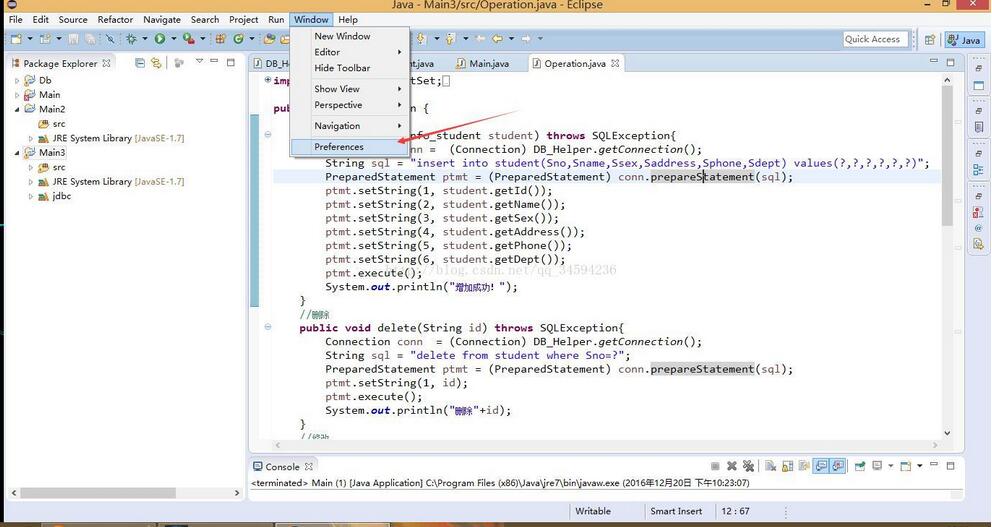Open the Outline icon in right trim
992x527 pixels.
979,170
